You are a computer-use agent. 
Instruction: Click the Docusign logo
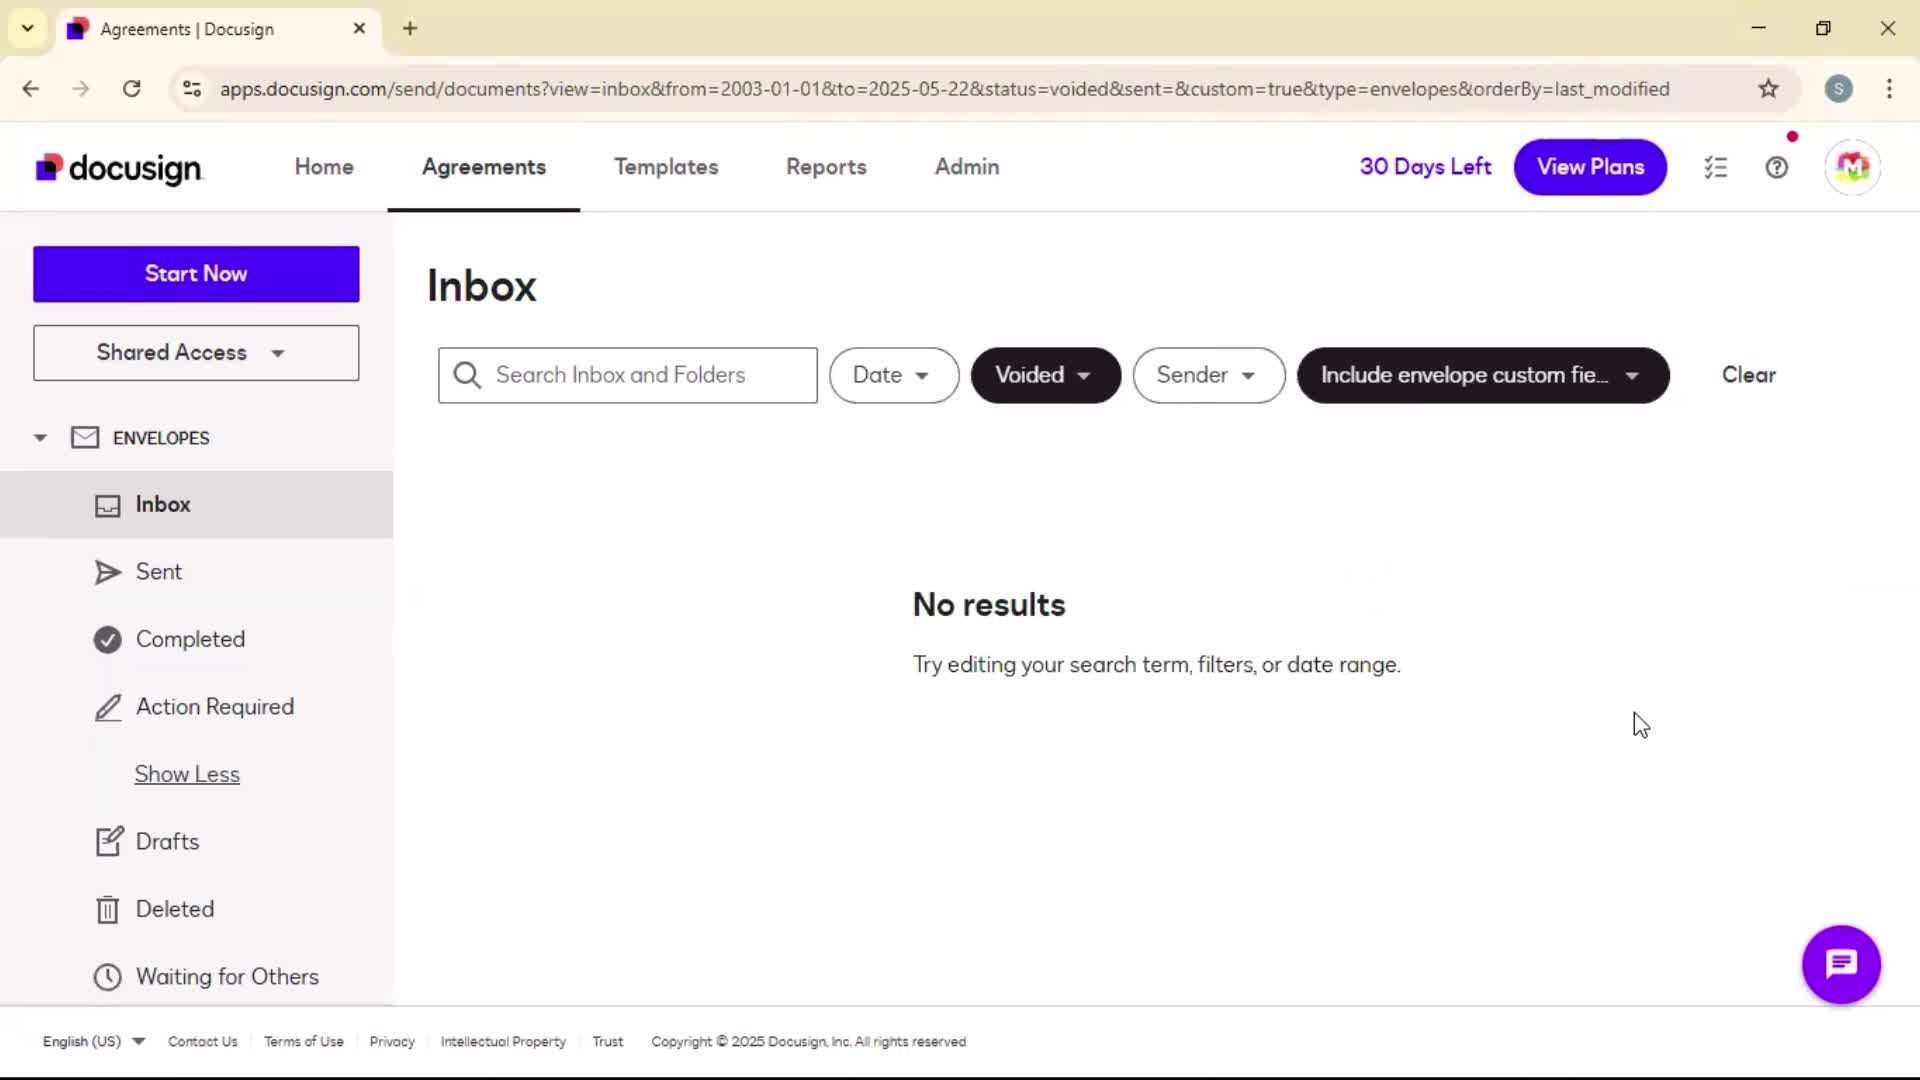119,168
